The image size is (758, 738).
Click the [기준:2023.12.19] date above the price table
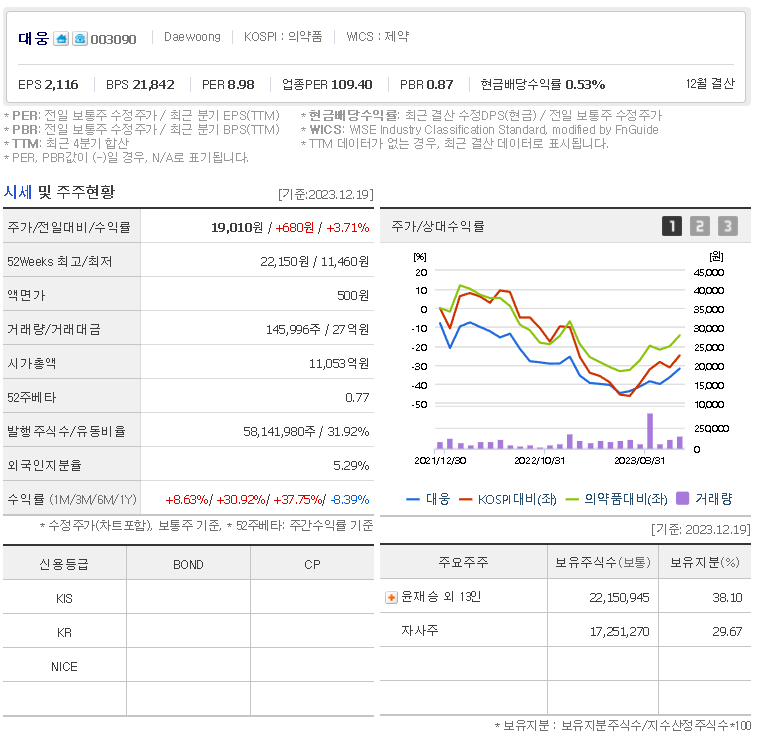tap(326, 194)
